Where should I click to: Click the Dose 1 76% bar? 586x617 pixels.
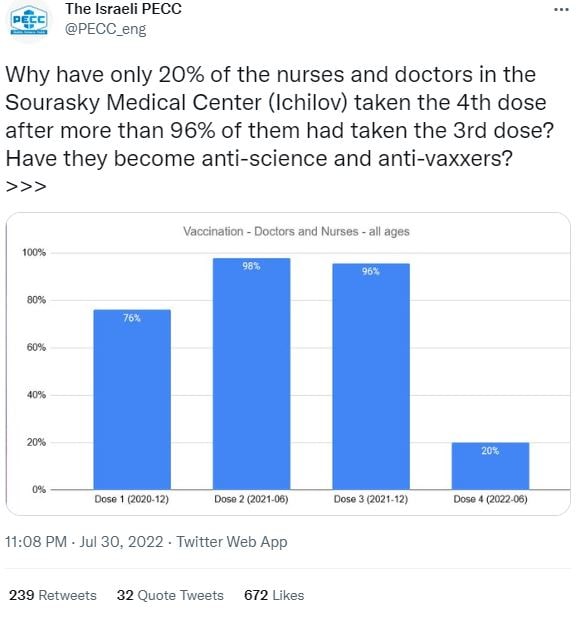132,399
